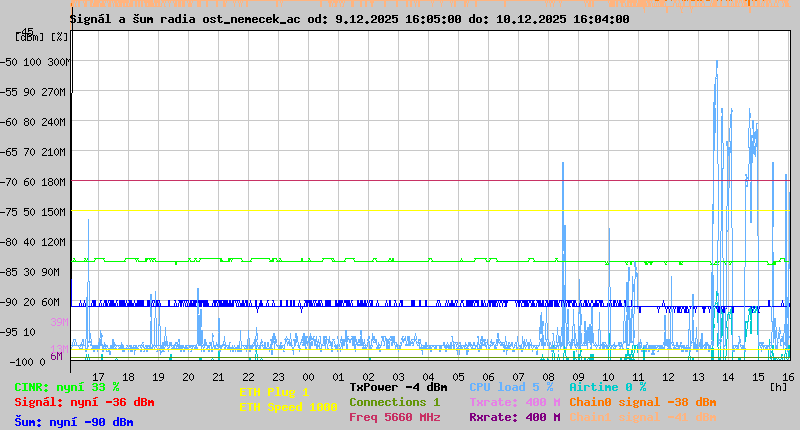Click the orange 'Chain0 signal -38 dBm' label

(640, 402)
